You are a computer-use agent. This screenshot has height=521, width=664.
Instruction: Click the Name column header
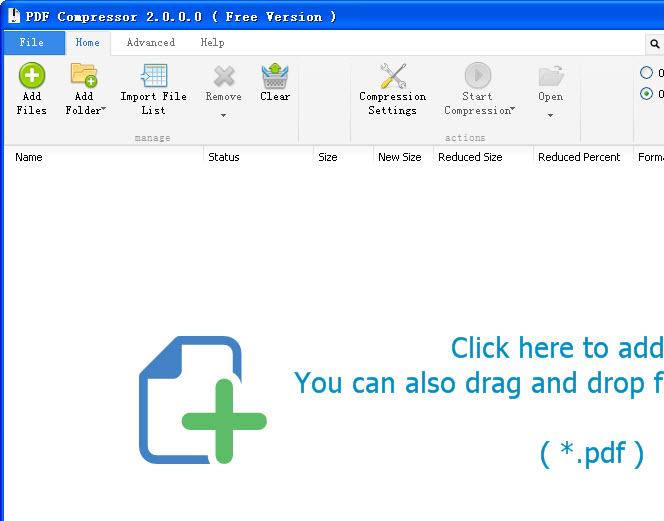point(29,157)
